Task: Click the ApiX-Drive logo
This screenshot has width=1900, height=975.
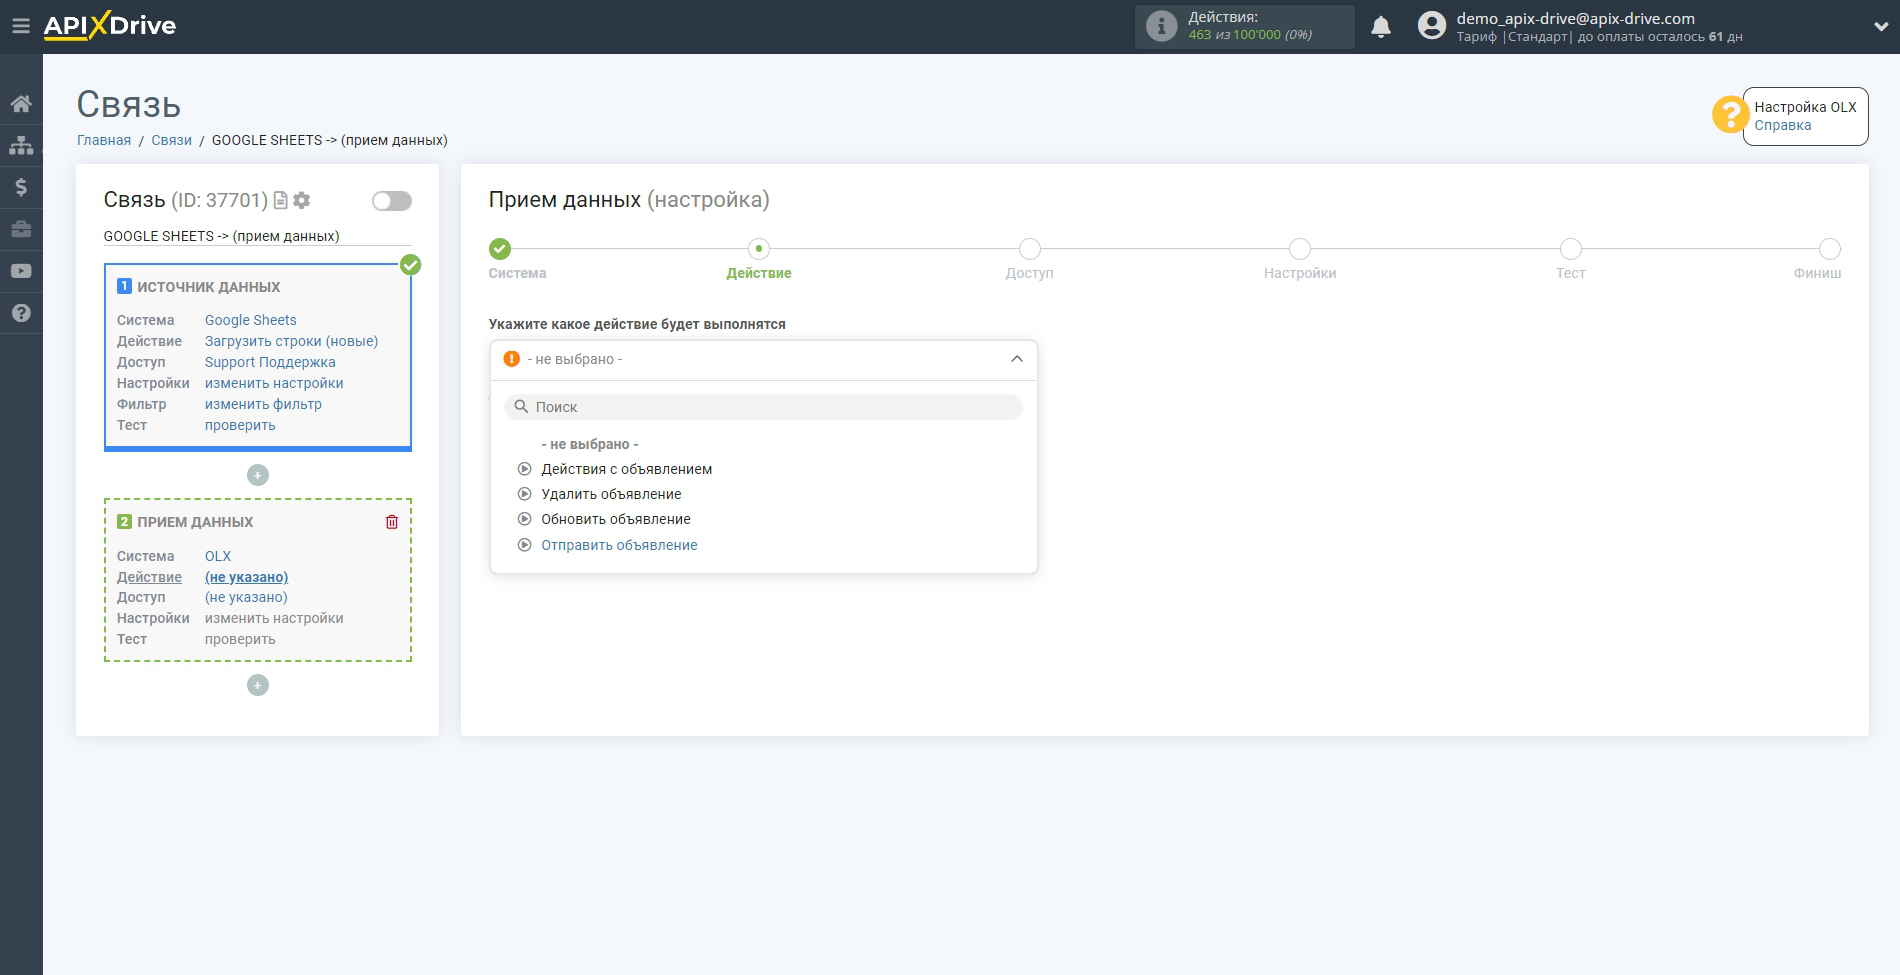Action: point(110,26)
